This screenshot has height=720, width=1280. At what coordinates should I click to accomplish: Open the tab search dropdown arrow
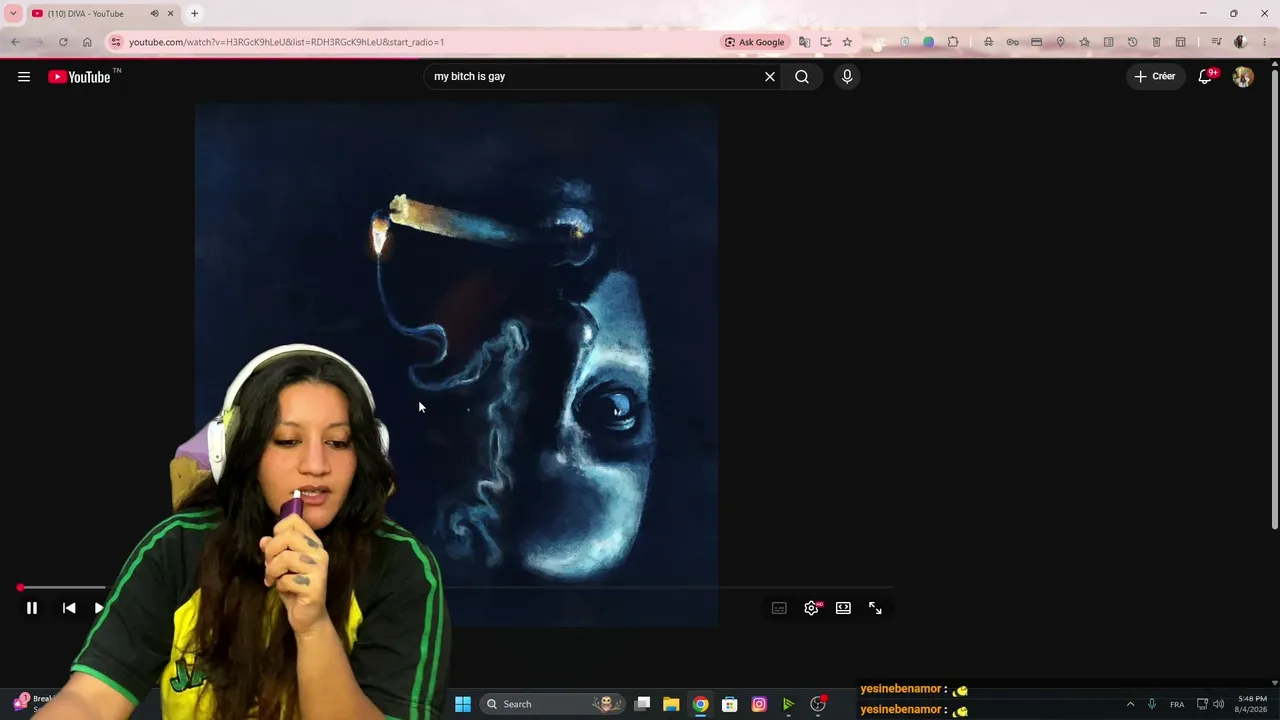tap(13, 14)
